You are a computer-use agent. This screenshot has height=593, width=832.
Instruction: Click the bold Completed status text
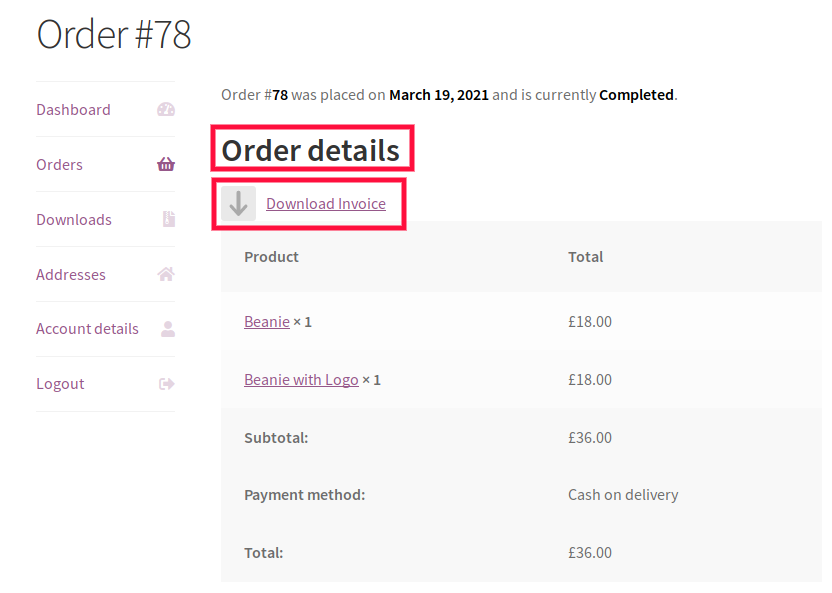pyautogui.click(x=639, y=94)
